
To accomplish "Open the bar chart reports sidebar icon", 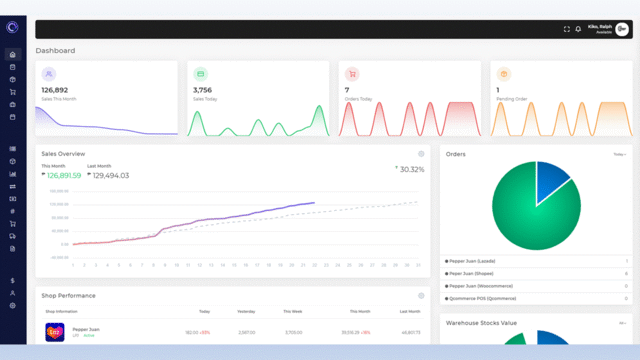I will pos(13,174).
